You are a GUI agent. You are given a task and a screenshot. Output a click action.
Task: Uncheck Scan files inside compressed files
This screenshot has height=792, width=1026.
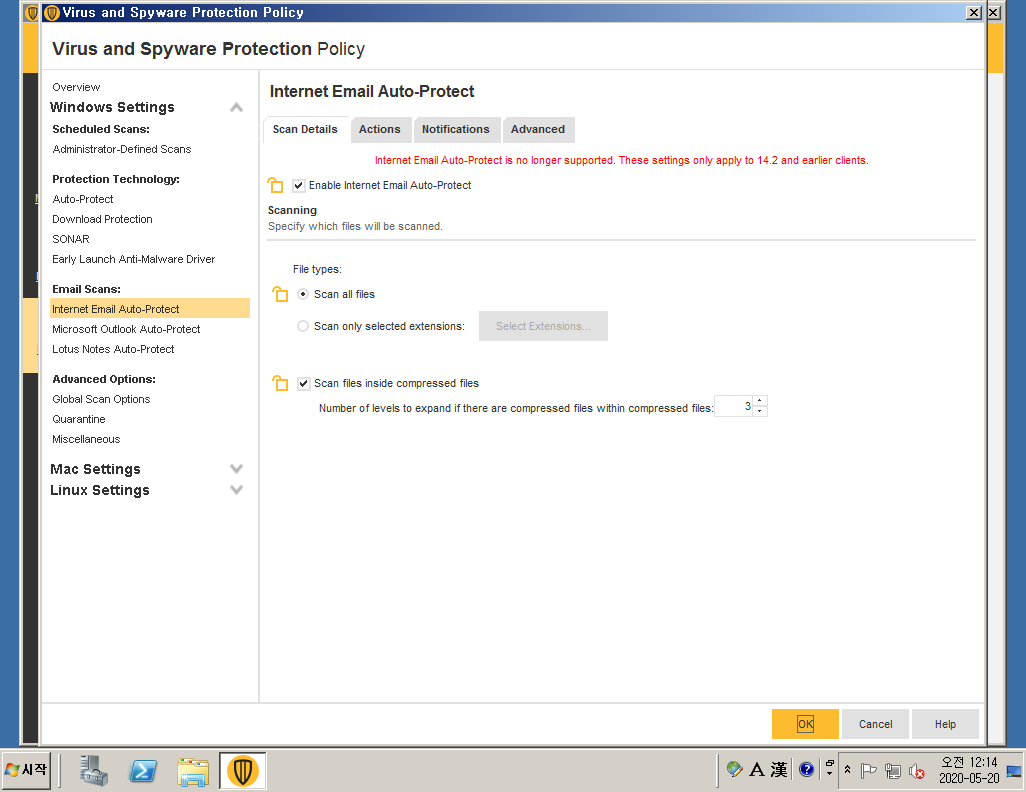point(304,384)
